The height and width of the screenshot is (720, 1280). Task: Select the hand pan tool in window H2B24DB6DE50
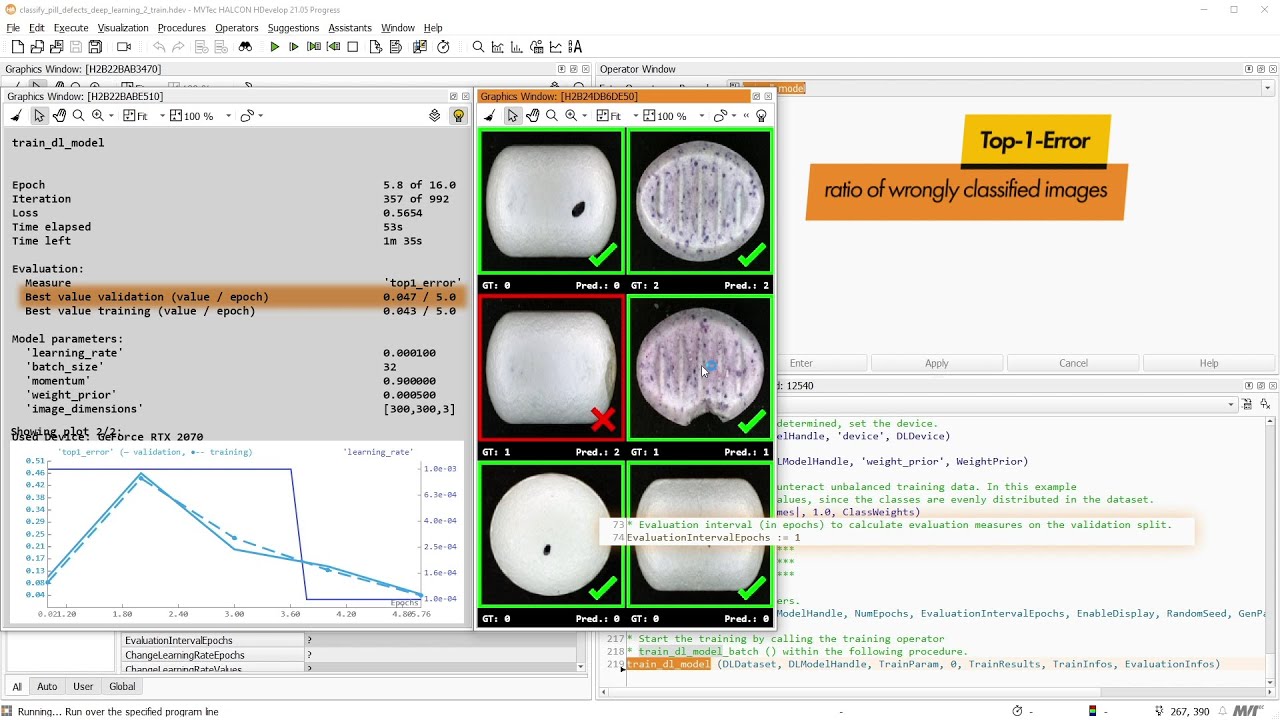point(533,116)
